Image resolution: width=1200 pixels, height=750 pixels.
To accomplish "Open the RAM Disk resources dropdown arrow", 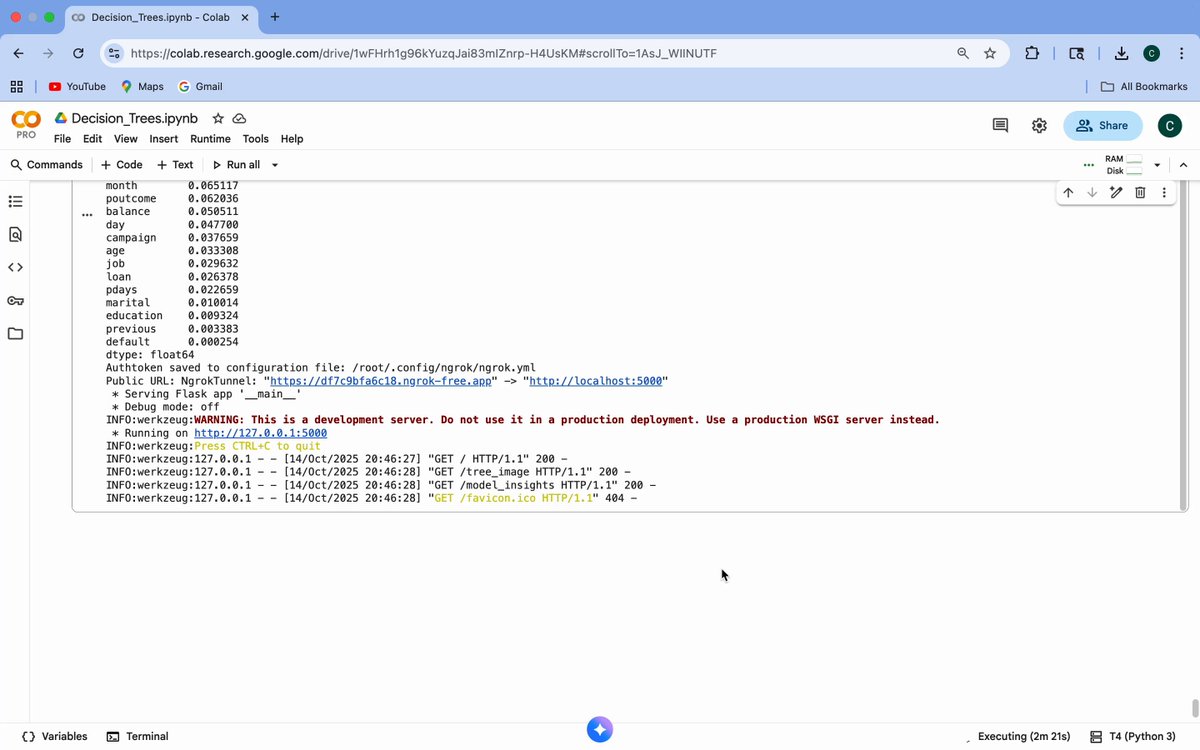I will [x=1158, y=165].
